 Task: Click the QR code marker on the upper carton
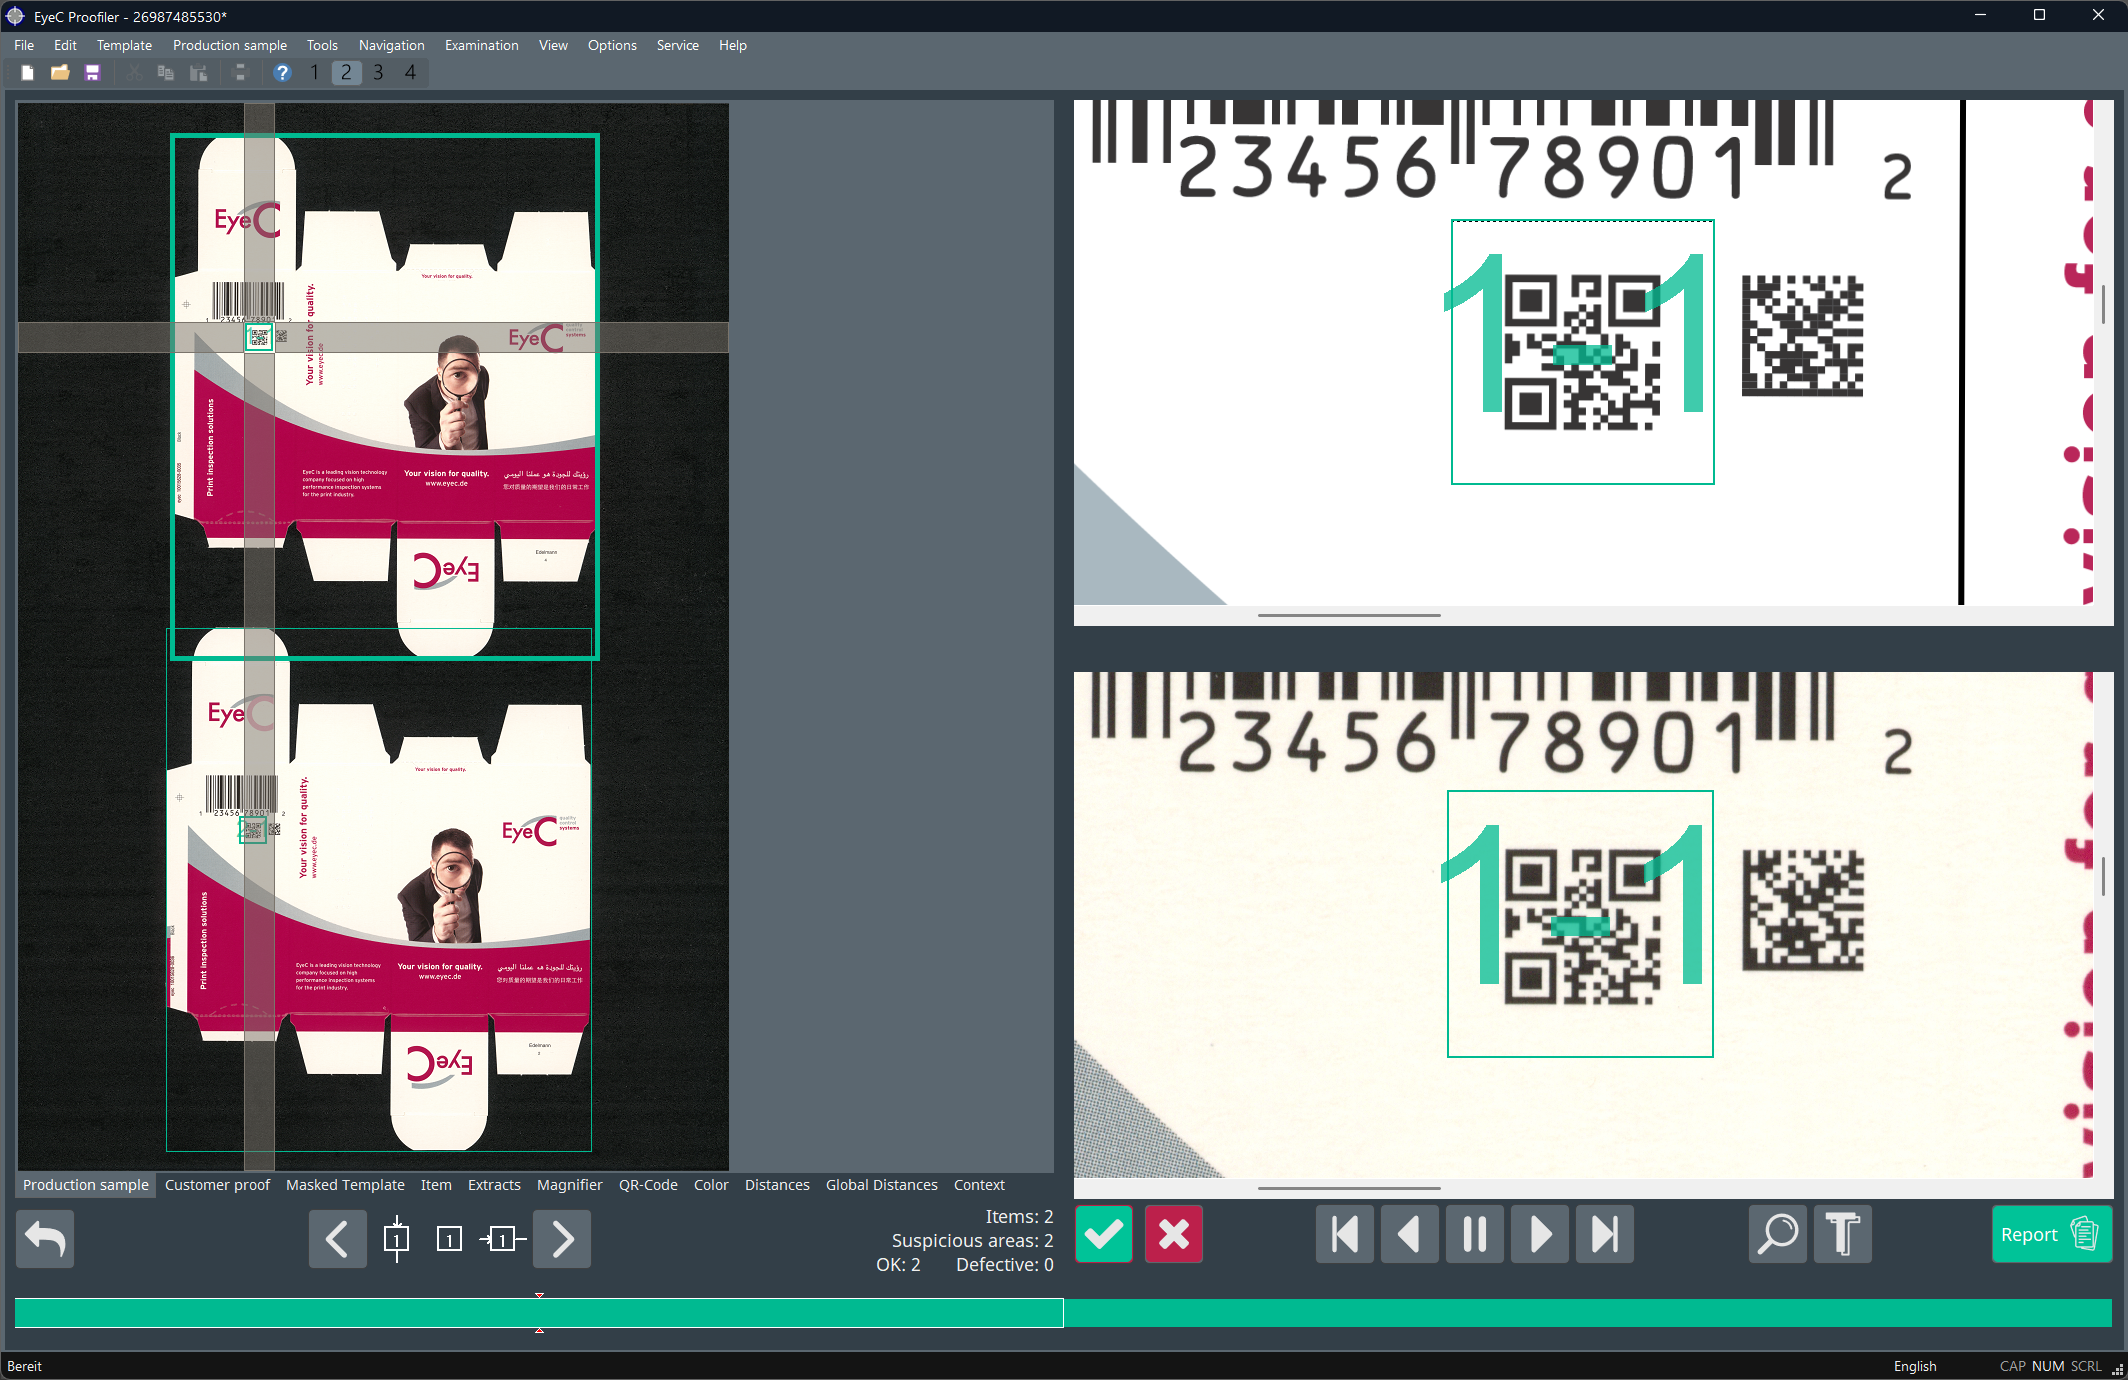tap(259, 337)
